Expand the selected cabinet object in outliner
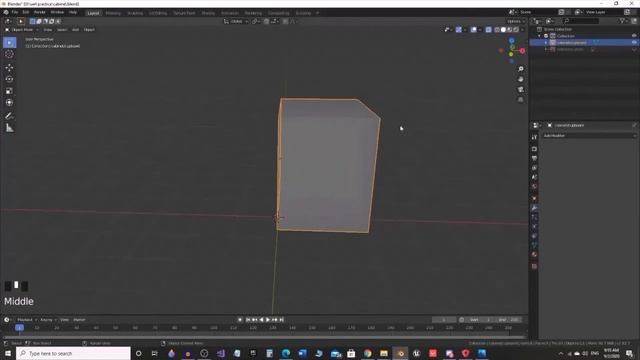The image size is (640, 360). point(546,42)
